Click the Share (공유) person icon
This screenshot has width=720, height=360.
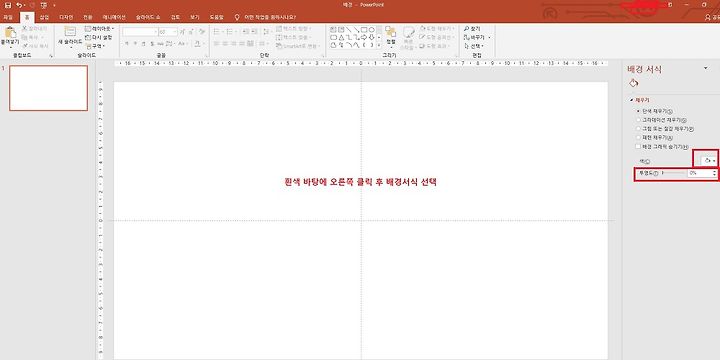(708, 17)
